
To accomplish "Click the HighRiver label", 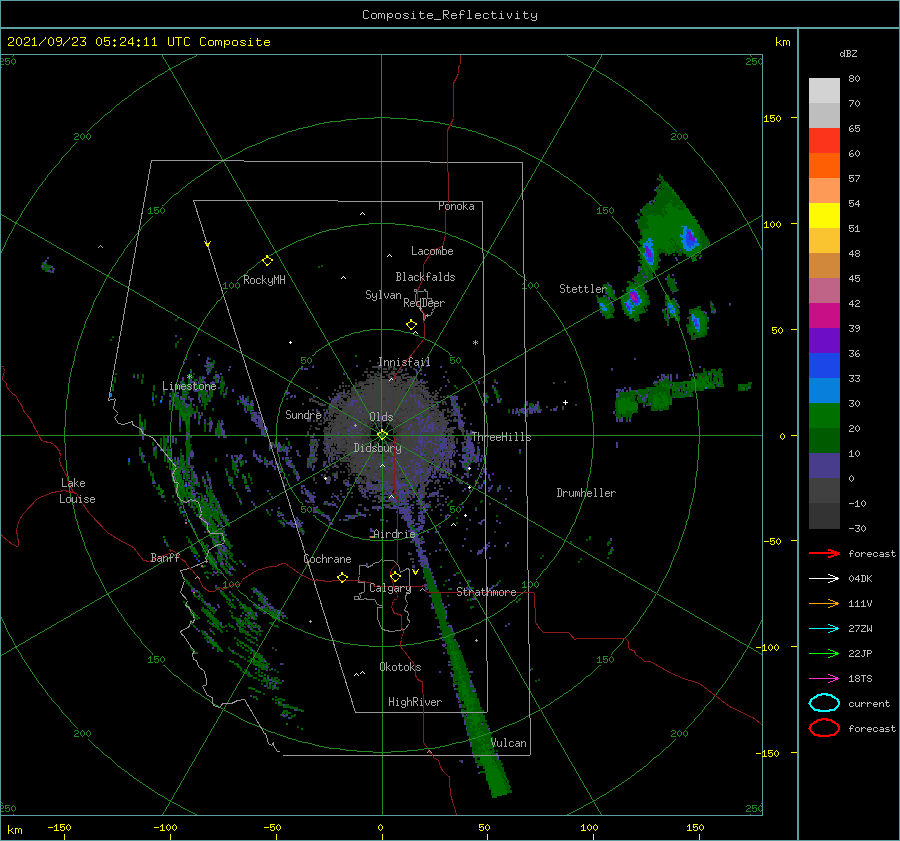I will click(x=415, y=702).
